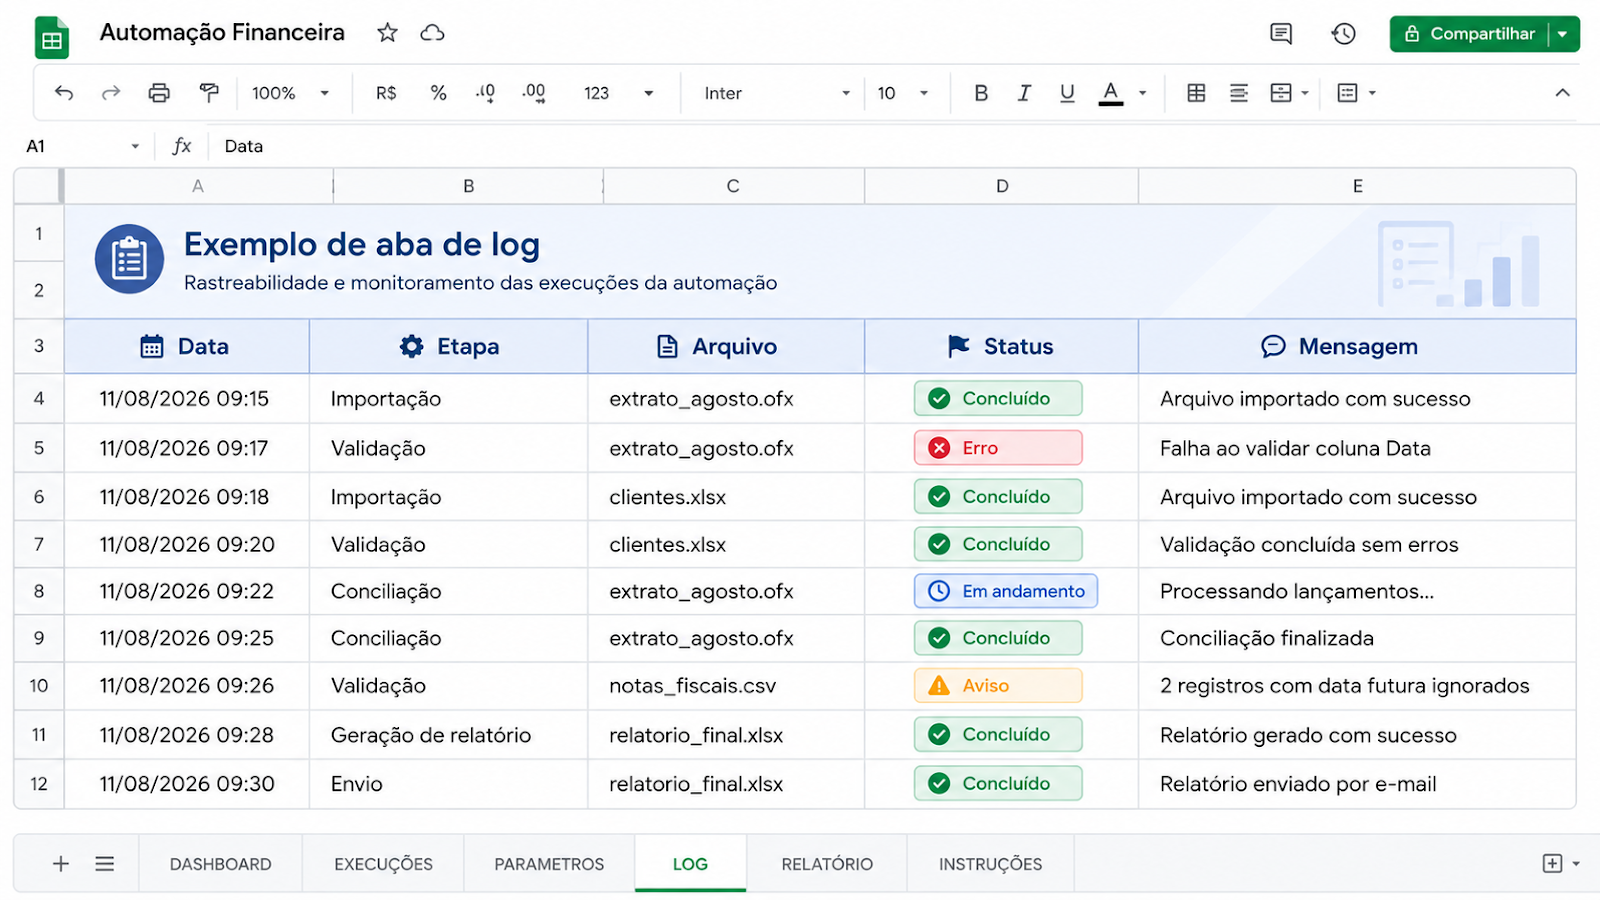
Task: Toggle italic formatting
Action: [1024, 93]
